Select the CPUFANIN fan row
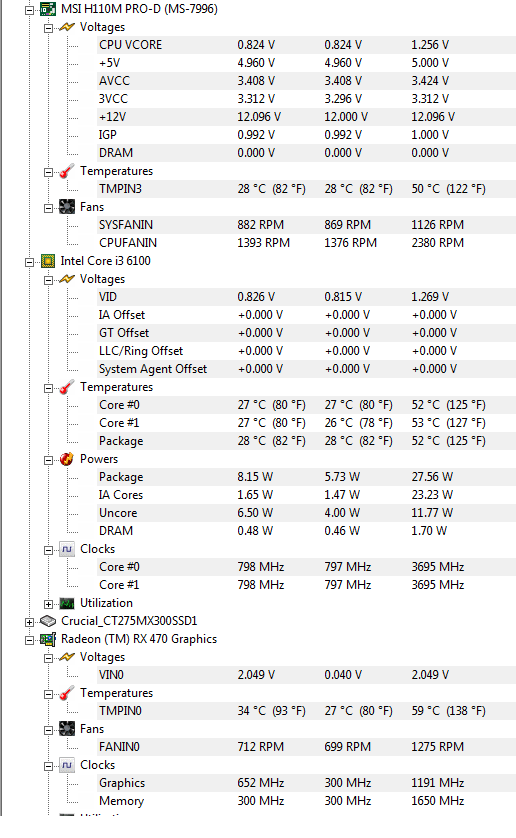 306,243
